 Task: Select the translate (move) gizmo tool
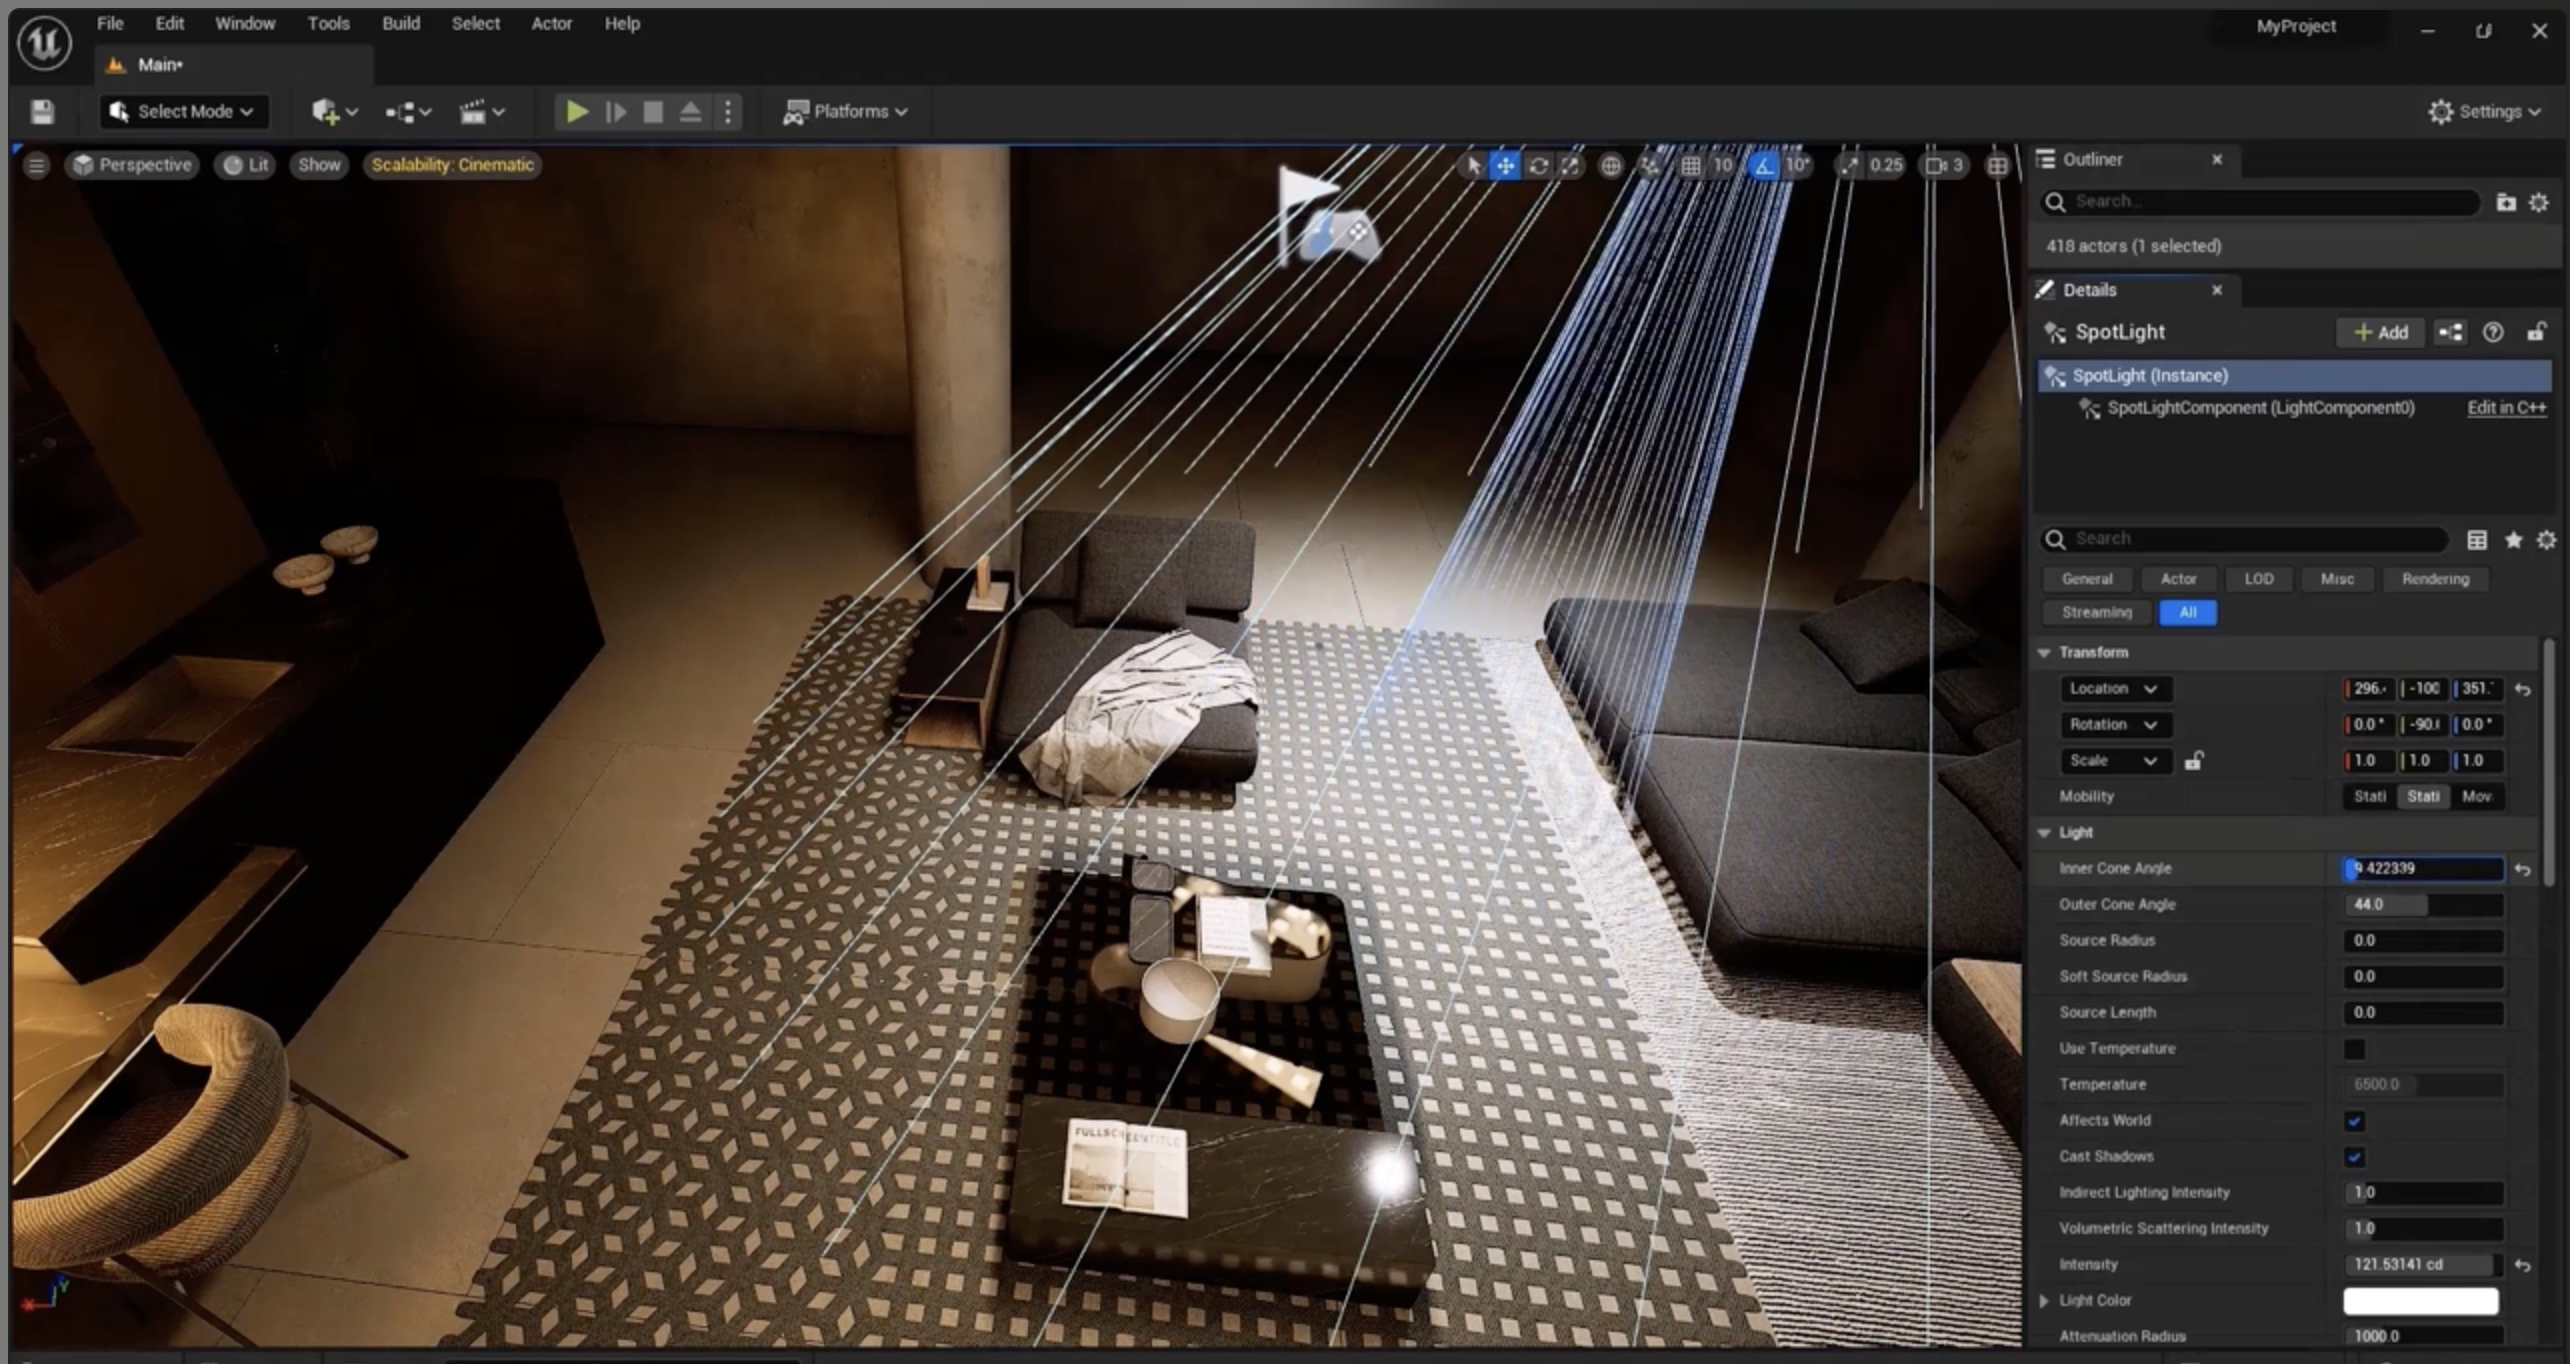1505,166
